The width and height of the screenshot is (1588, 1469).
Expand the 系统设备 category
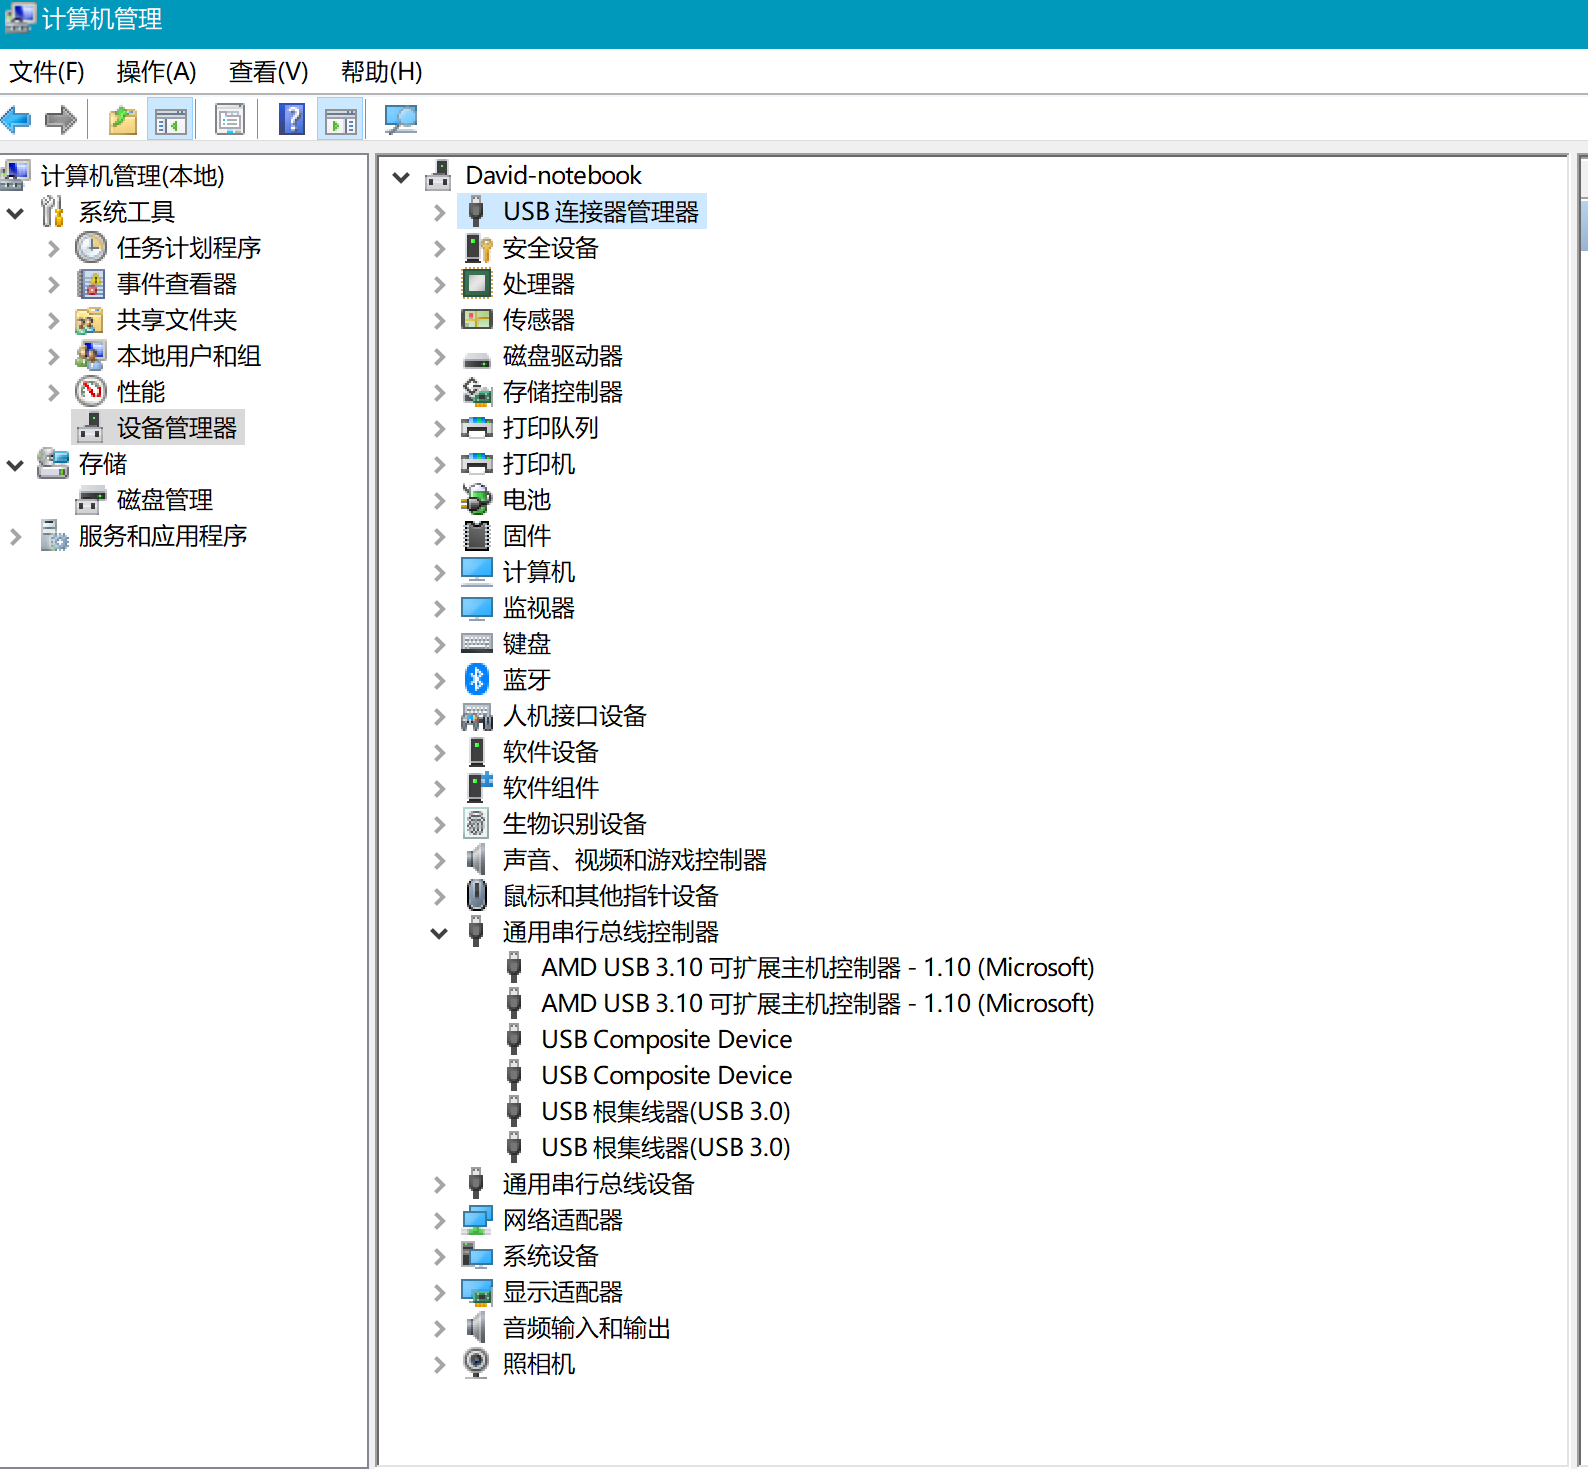coord(439,1256)
